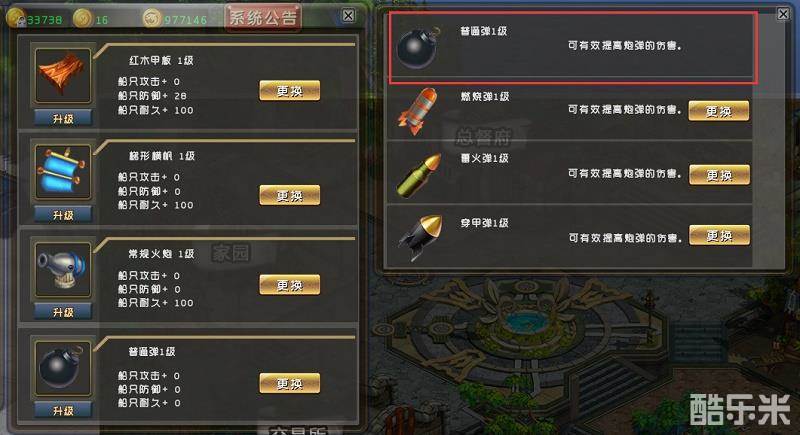Select the green thunderfire bullet icon
Screen dimensions: 800x435
pos(419,175)
